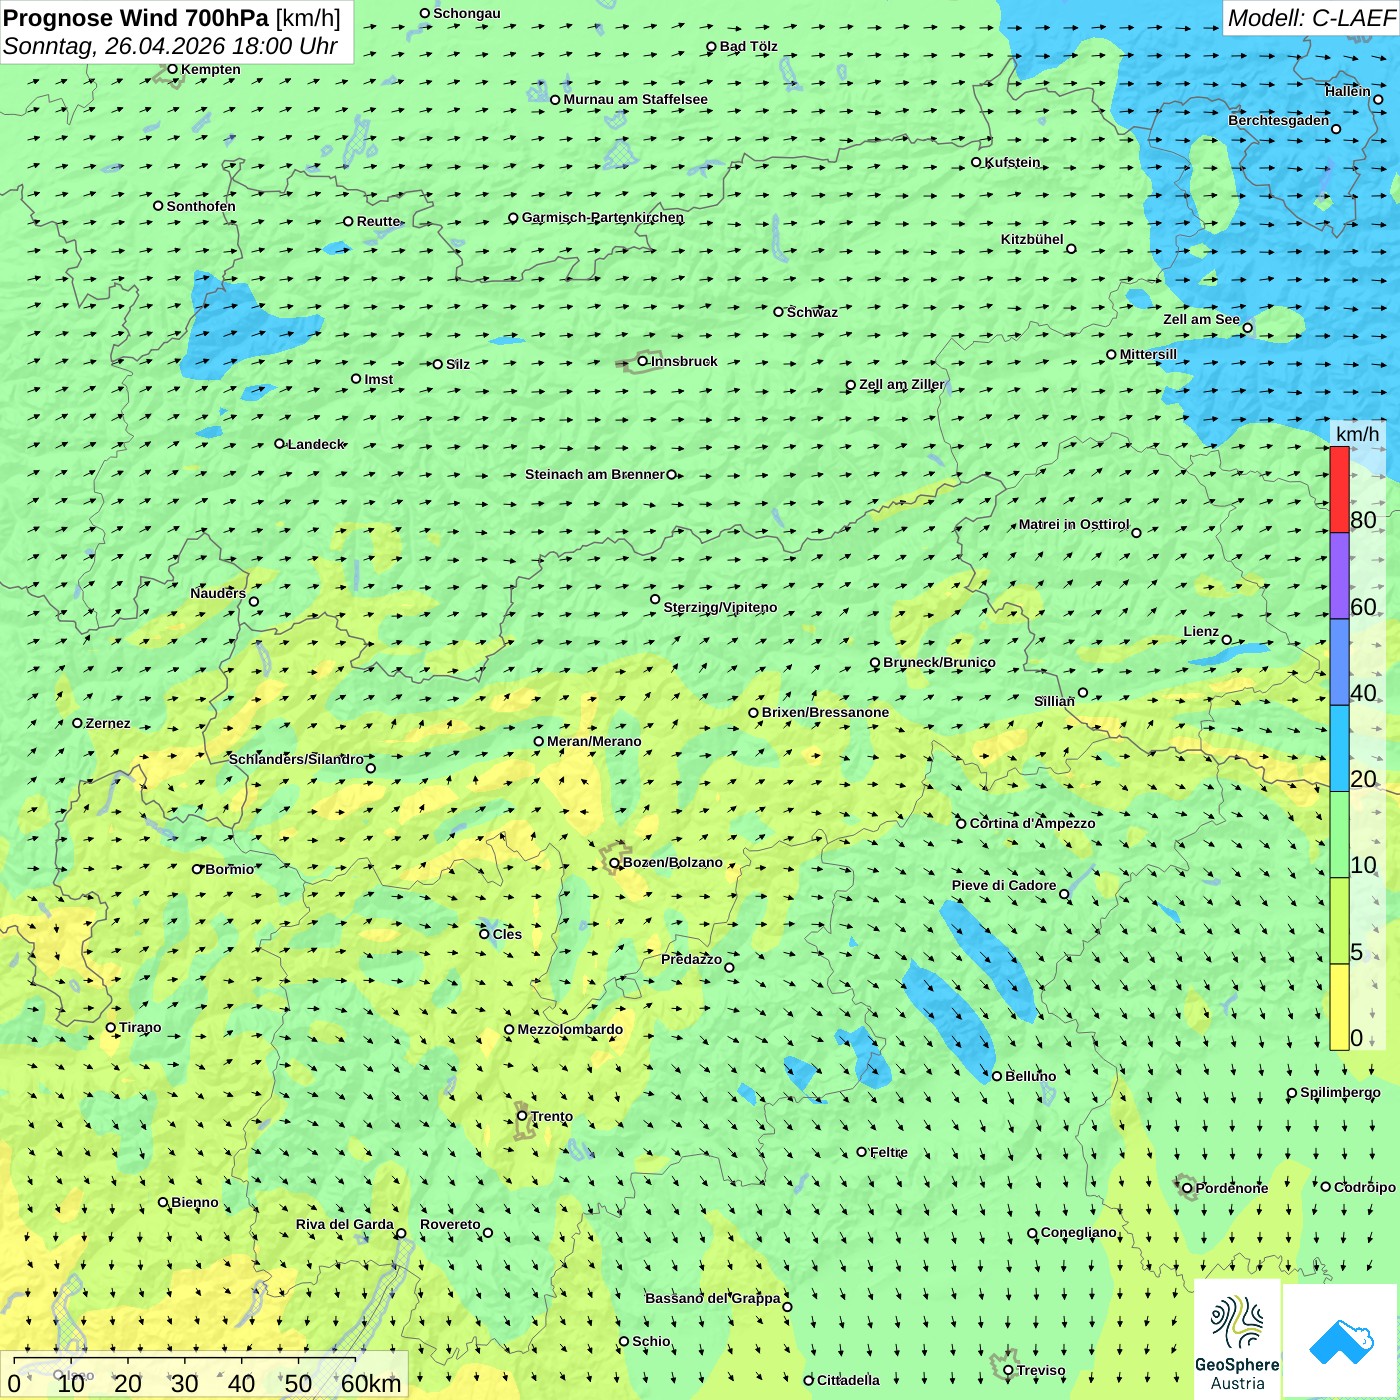Click the Bad Tölz label
Screen dimensions: 1400x1400
tap(749, 46)
